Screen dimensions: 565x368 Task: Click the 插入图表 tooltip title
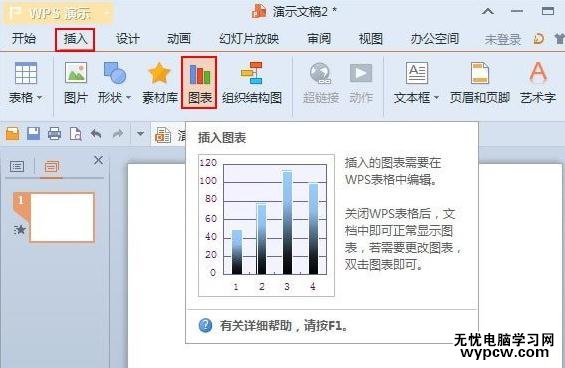222,138
